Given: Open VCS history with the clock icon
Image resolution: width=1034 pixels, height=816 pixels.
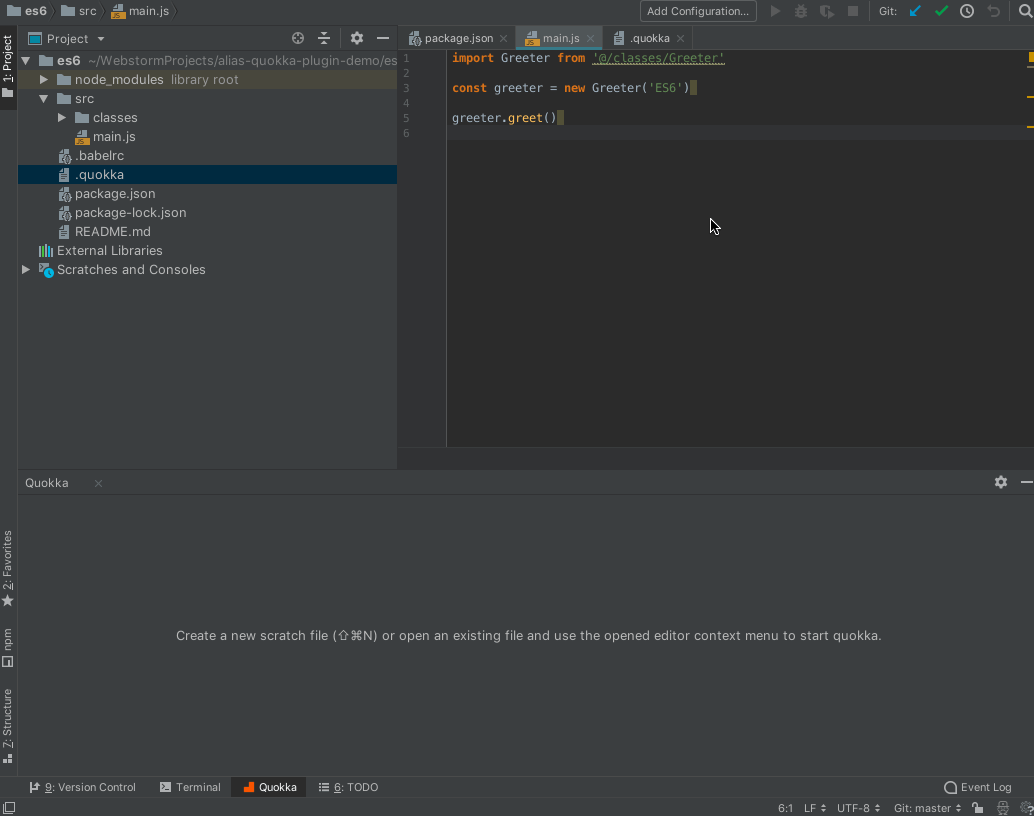Looking at the screenshot, I should point(966,11).
